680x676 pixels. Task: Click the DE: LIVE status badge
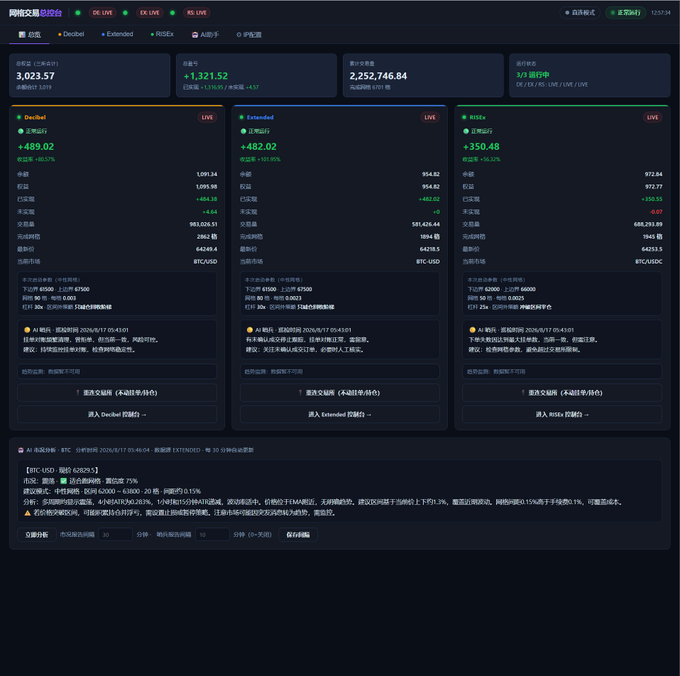tap(102, 13)
